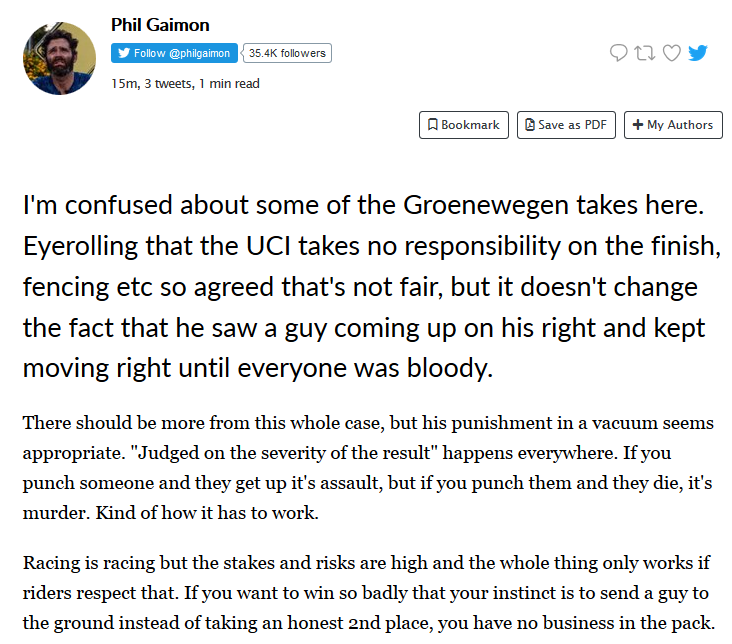Click the bookmark ribbon icon
Viewport: 732px width, 644px height.
coord(432,125)
